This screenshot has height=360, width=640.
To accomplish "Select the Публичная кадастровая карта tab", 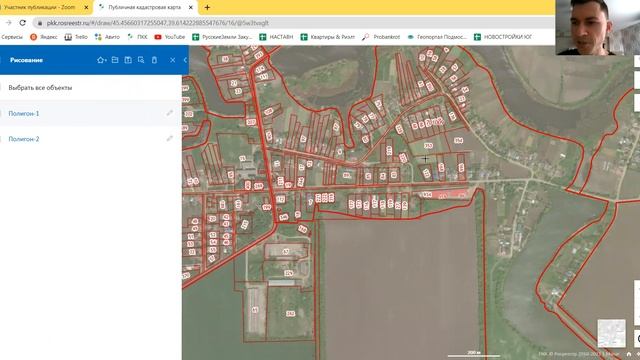I will [144, 7].
